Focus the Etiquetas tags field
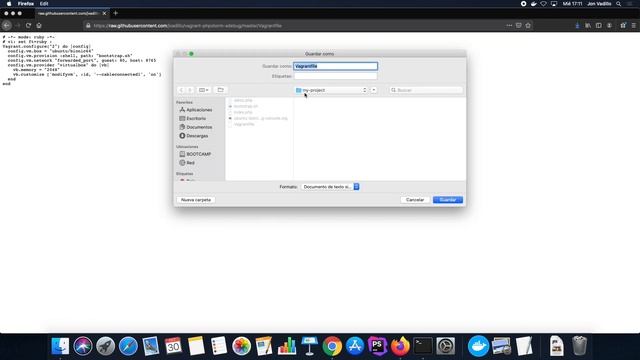 pyautogui.click(x=336, y=76)
